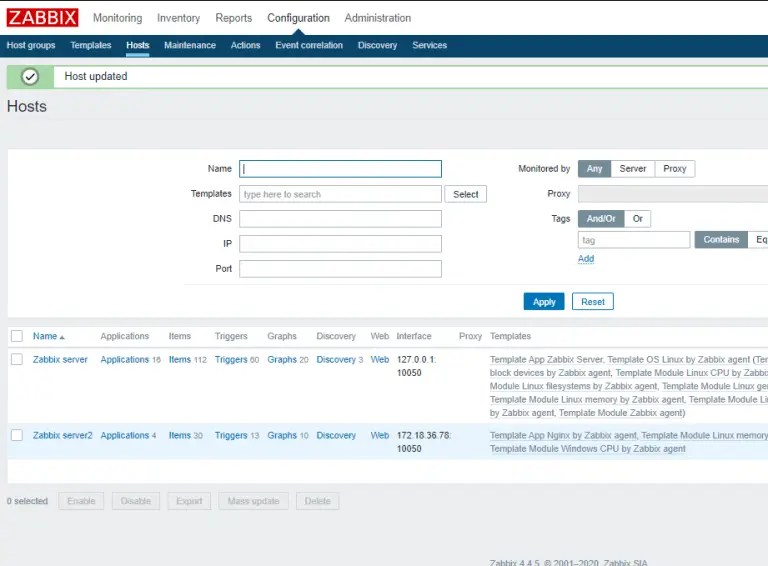Viewport: 768px width, 566px height.
Task: Click the Disable hosts button
Action: click(x=136, y=501)
